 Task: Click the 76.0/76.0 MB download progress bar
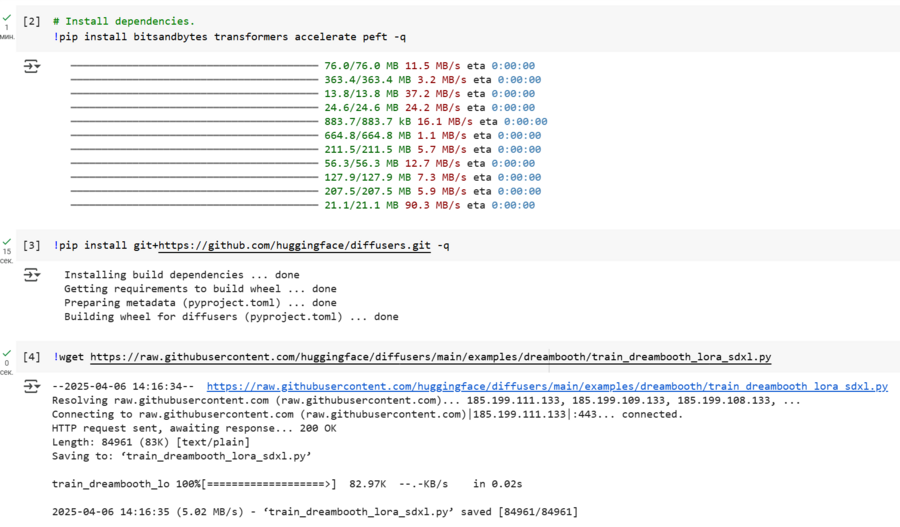point(194,66)
